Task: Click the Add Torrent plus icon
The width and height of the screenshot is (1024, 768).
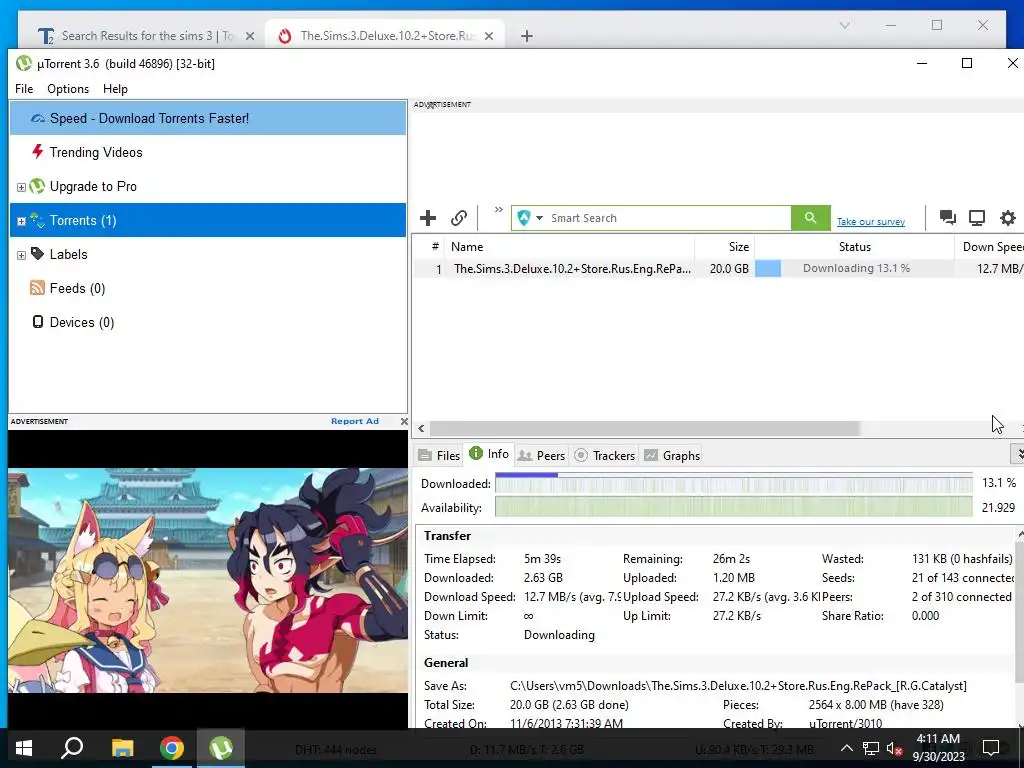Action: pyautogui.click(x=428, y=218)
